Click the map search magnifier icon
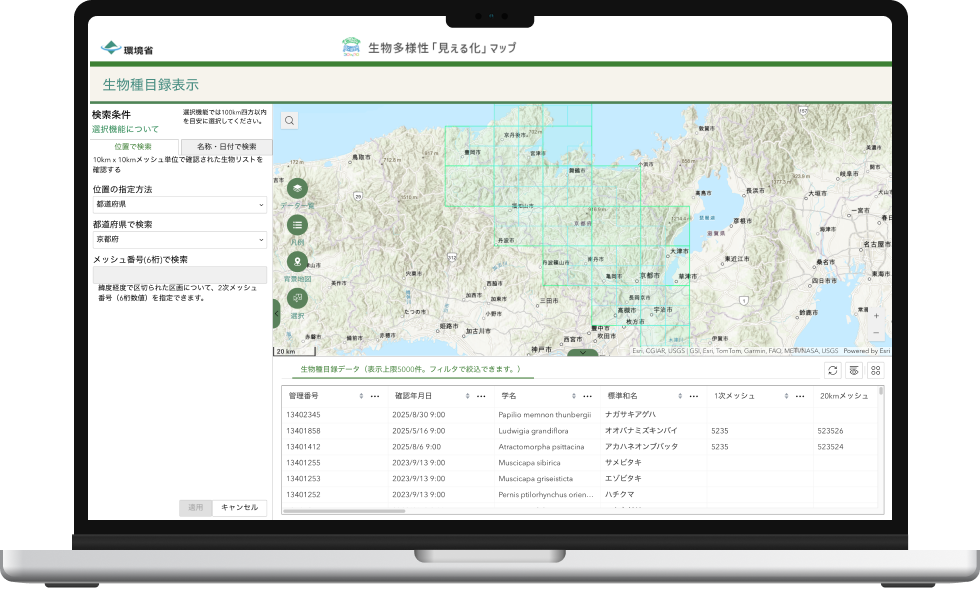 [x=289, y=121]
